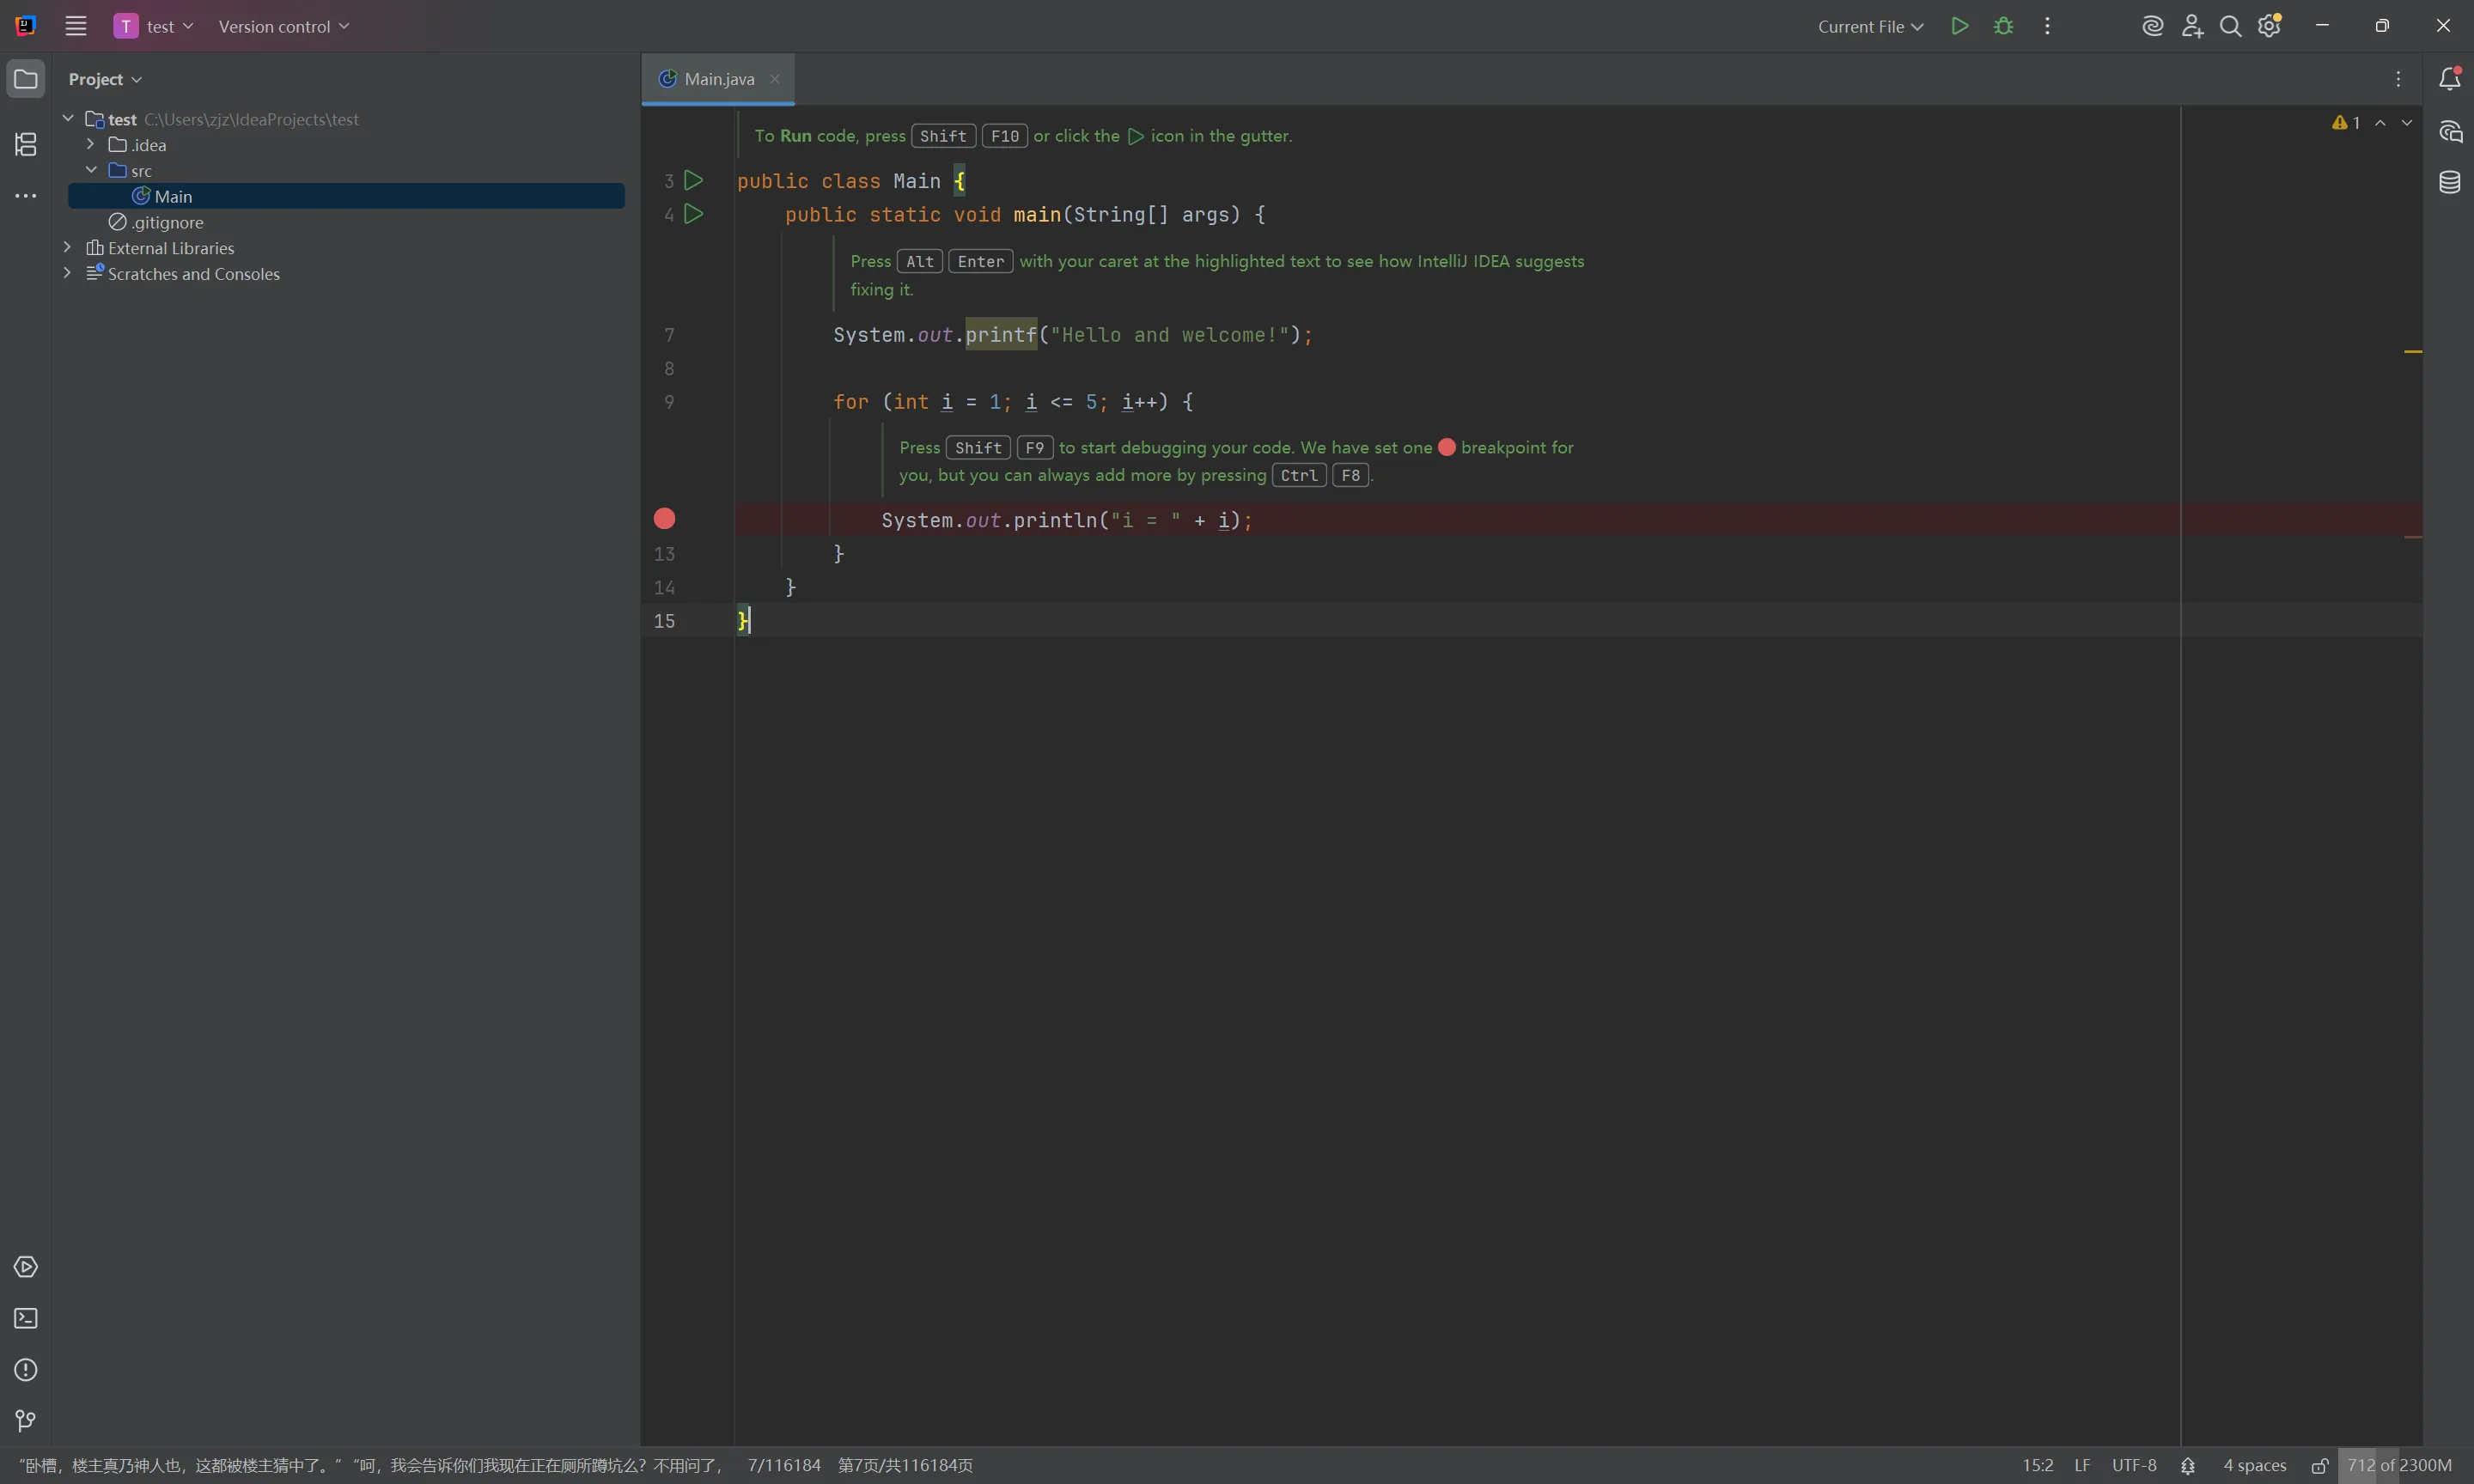Go to next highlighted problem arrow
2474x1484 pixels.
[x=2407, y=122]
